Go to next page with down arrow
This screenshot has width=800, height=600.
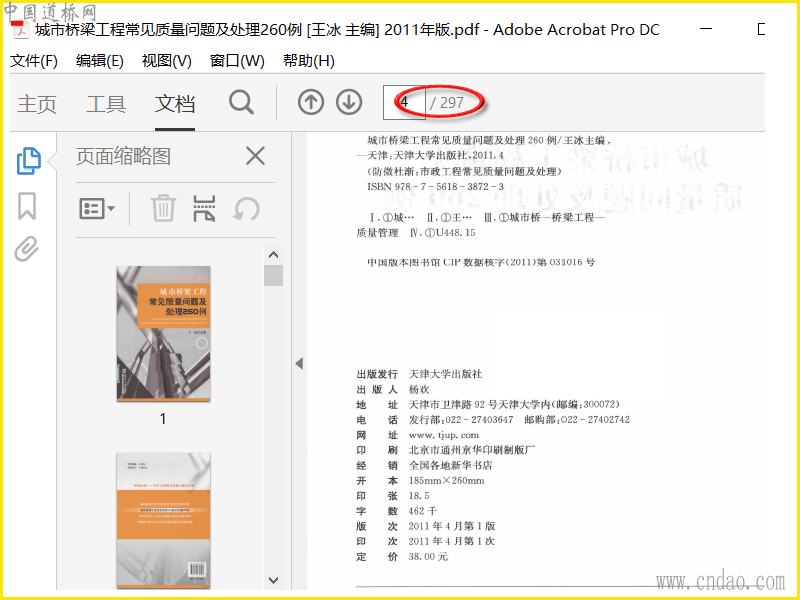point(349,102)
